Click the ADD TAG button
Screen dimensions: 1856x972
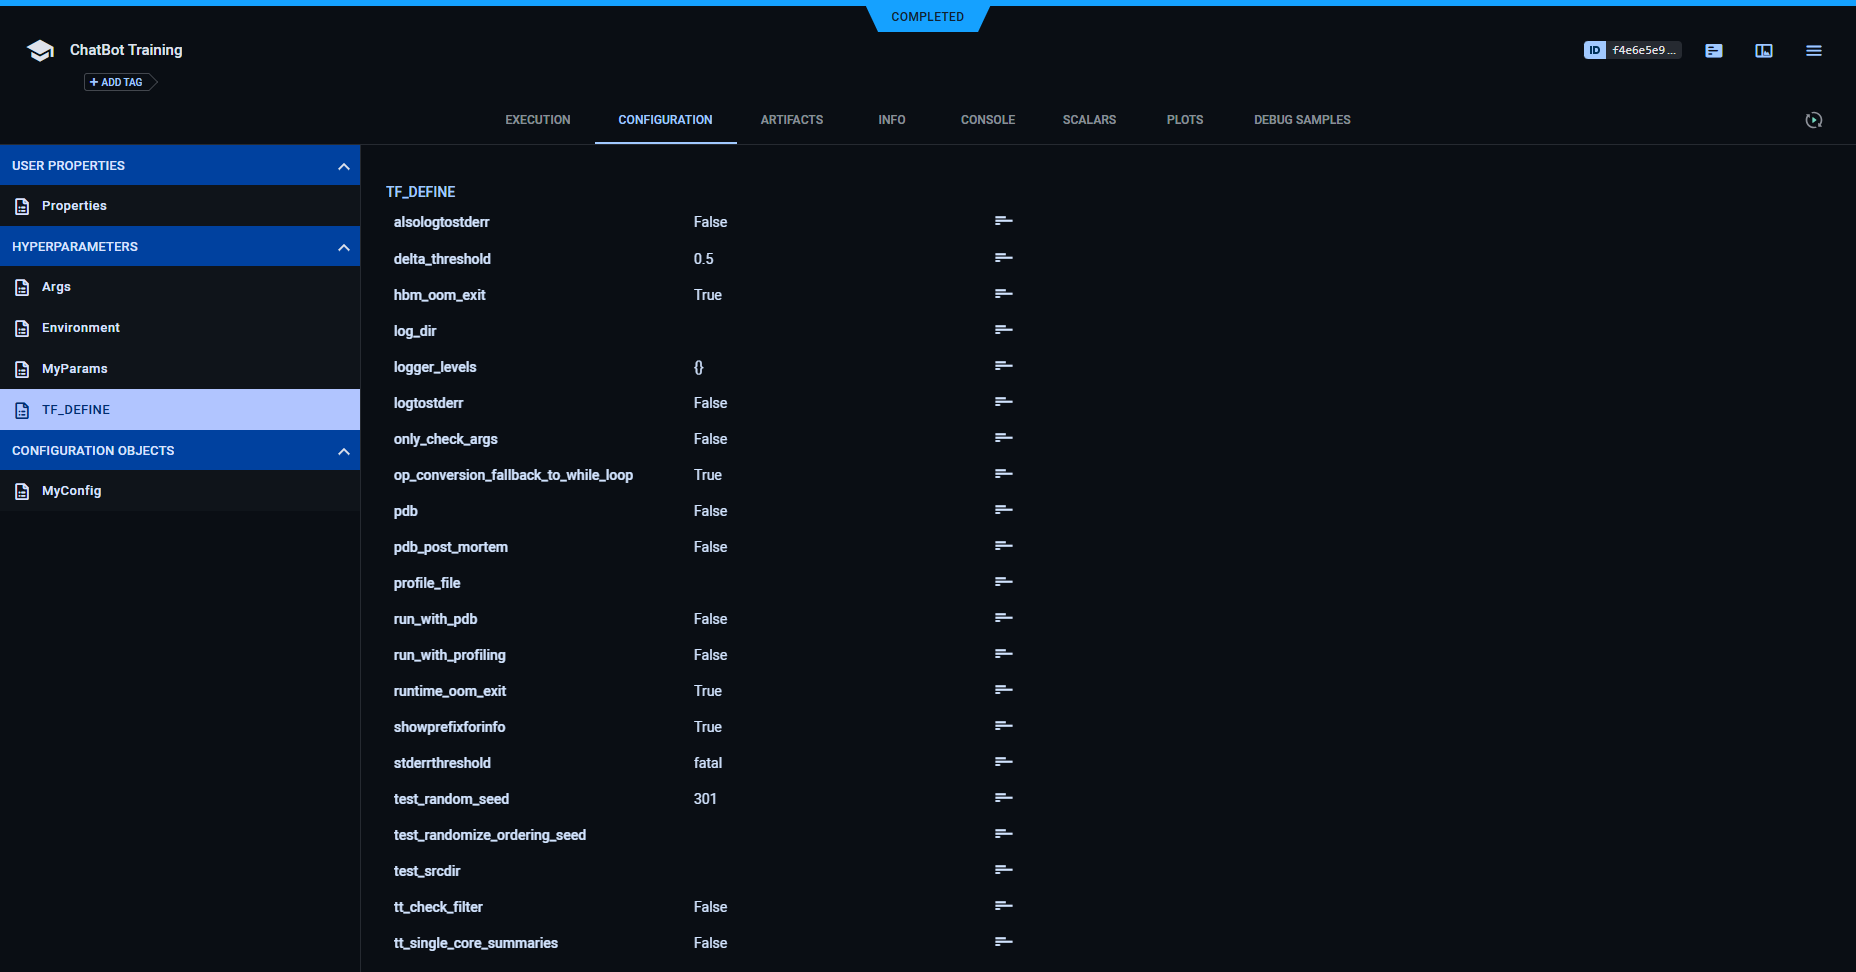115,82
